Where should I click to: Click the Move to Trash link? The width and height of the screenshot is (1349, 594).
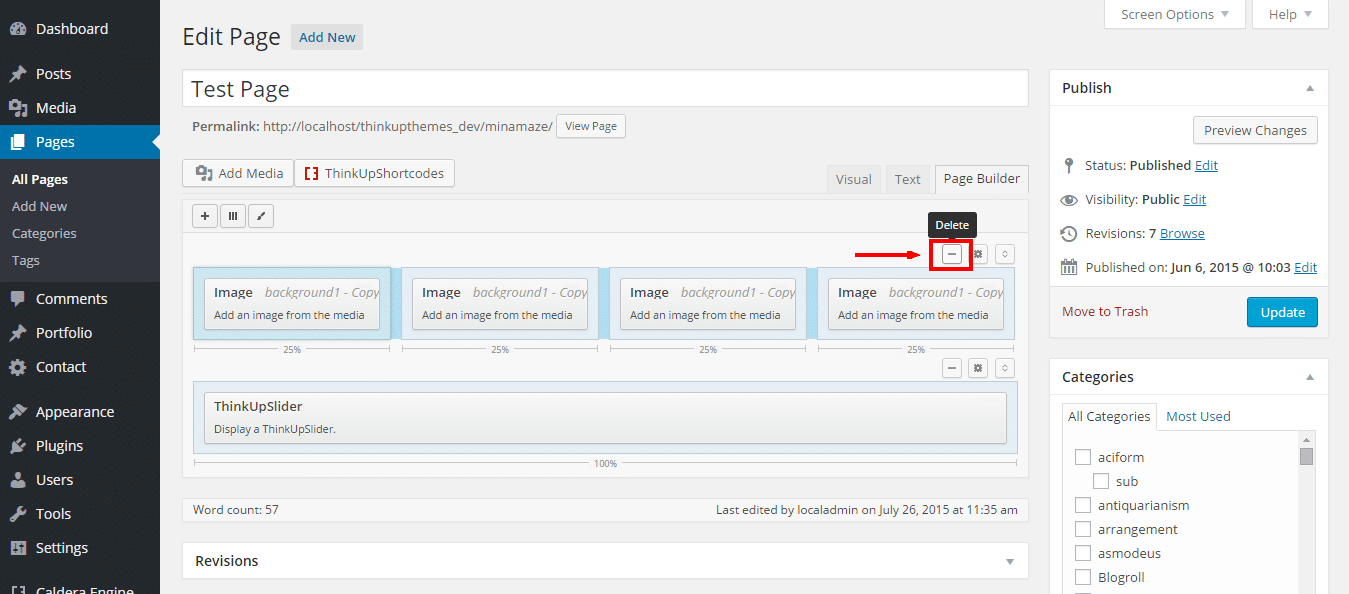tap(1105, 311)
